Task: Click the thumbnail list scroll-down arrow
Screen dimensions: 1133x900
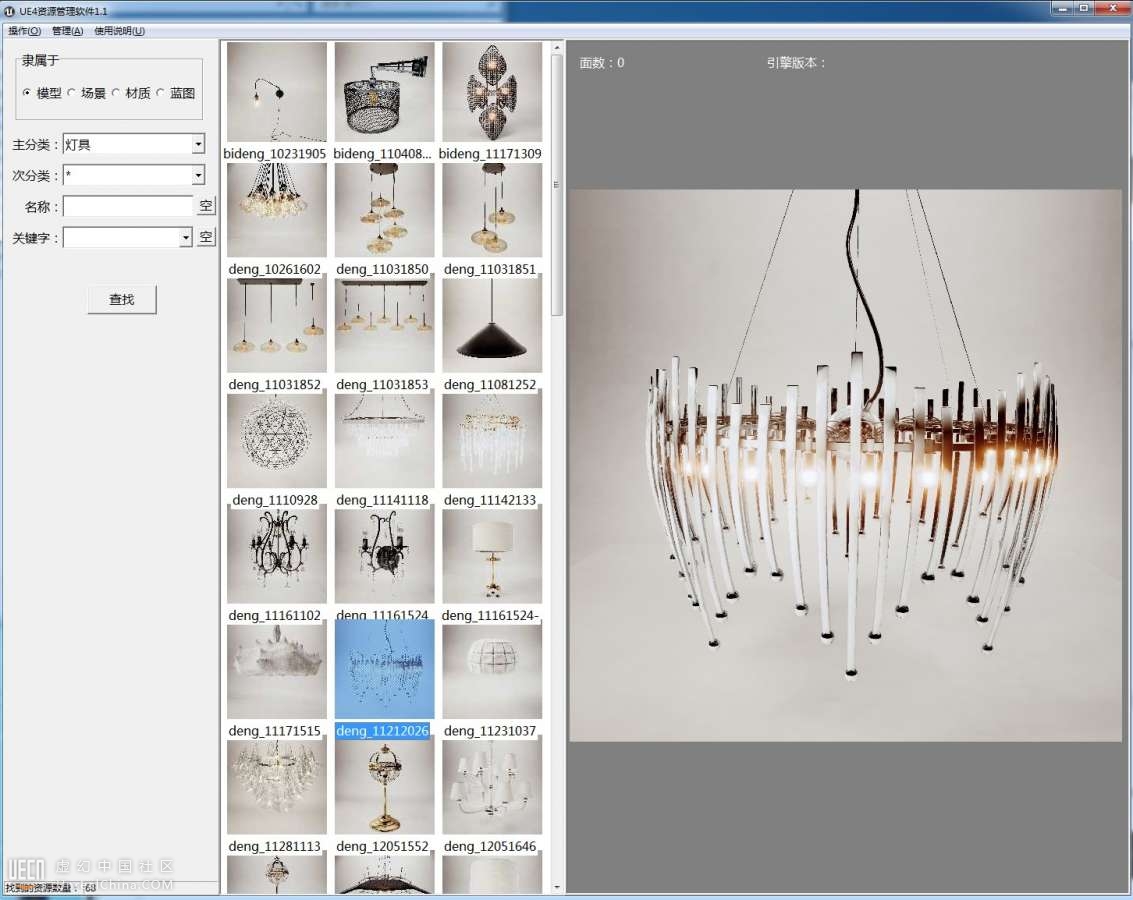Action: point(556,887)
